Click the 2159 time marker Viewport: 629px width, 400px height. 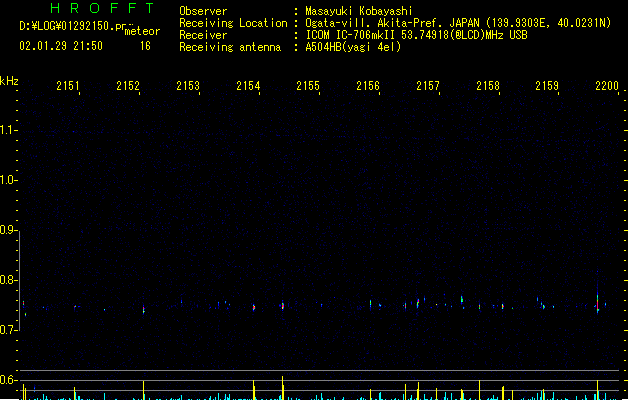pos(547,86)
